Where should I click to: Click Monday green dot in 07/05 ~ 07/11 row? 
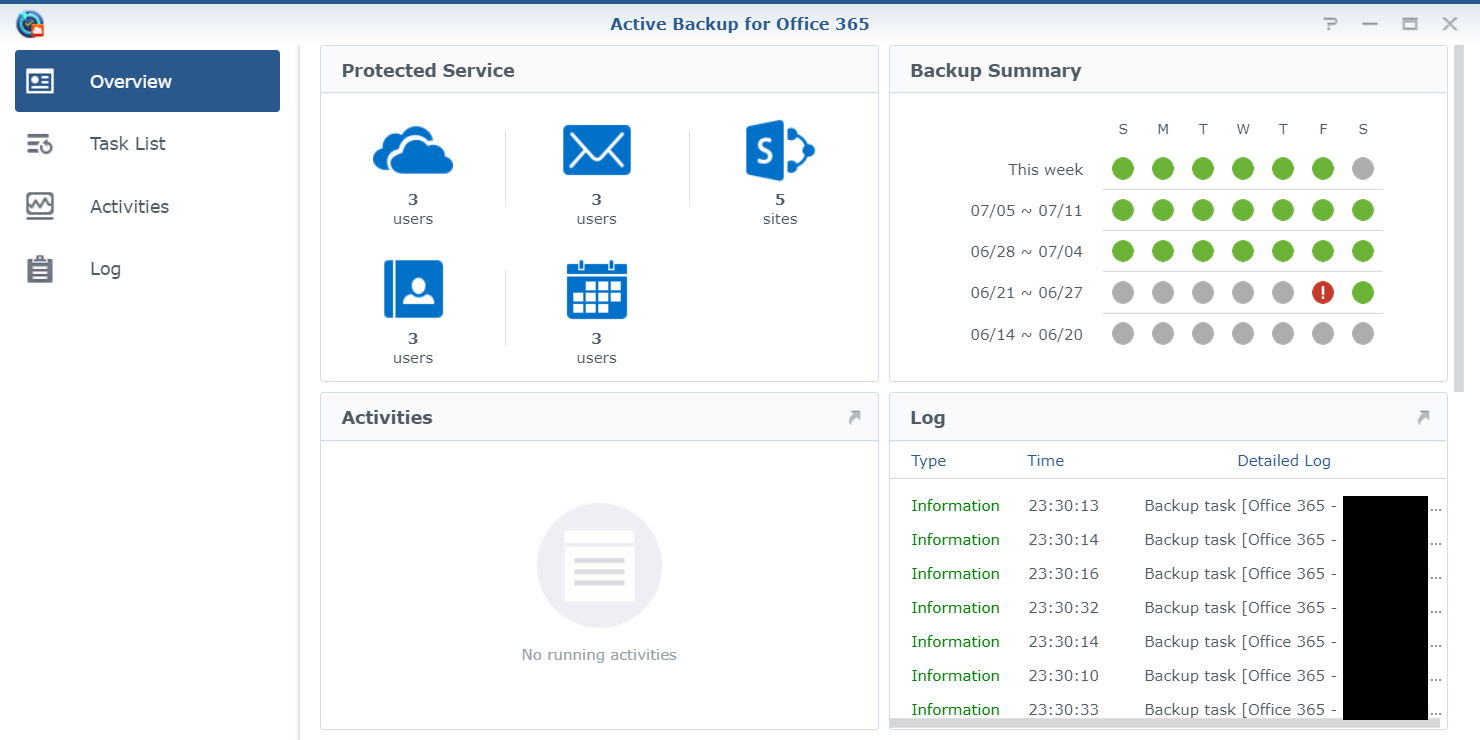(1163, 210)
